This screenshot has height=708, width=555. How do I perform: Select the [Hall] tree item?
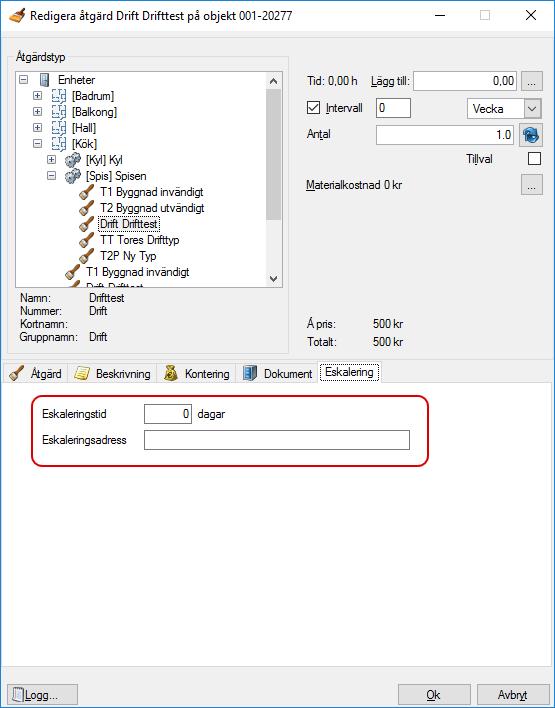click(x=84, y=128)
